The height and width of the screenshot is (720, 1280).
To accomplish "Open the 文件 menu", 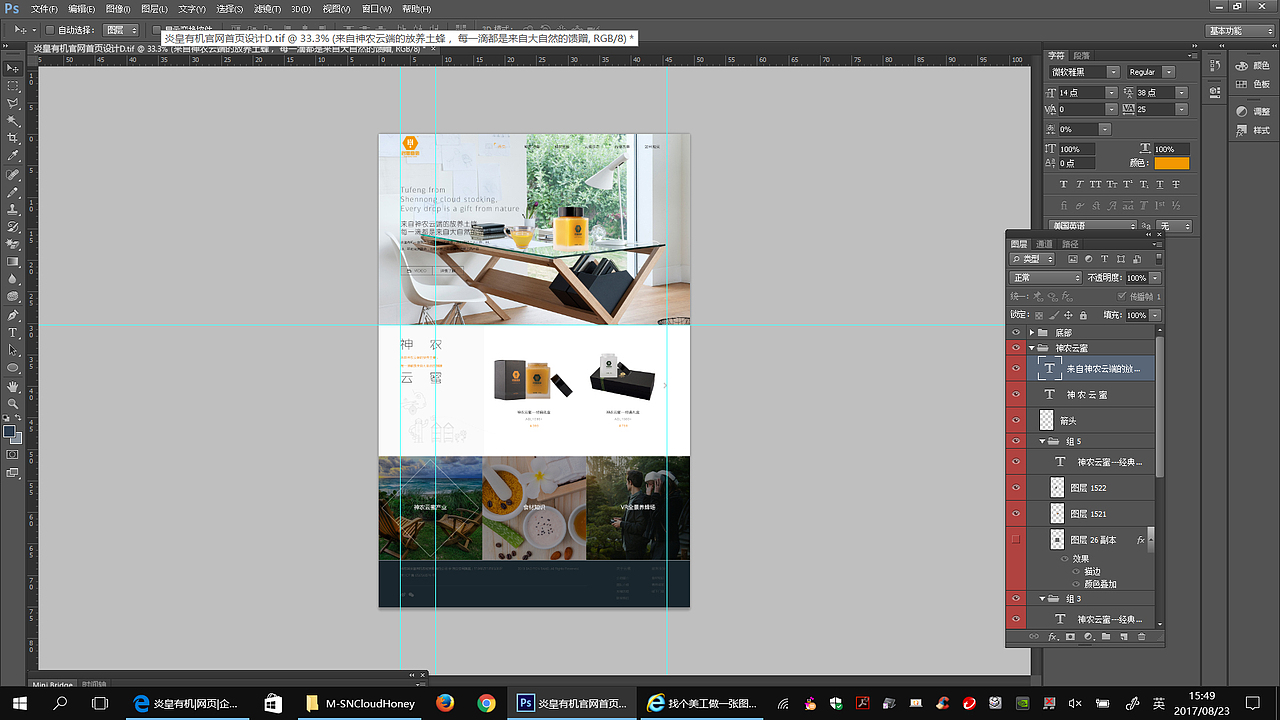I will pyautogui.click(x=44, y=9).
